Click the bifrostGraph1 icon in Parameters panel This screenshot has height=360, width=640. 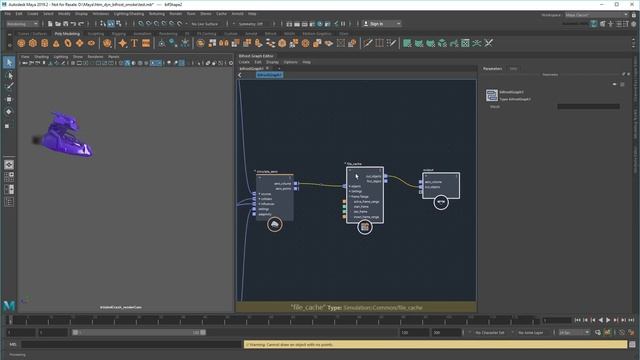pyautogui.click(x=491, y=95)
